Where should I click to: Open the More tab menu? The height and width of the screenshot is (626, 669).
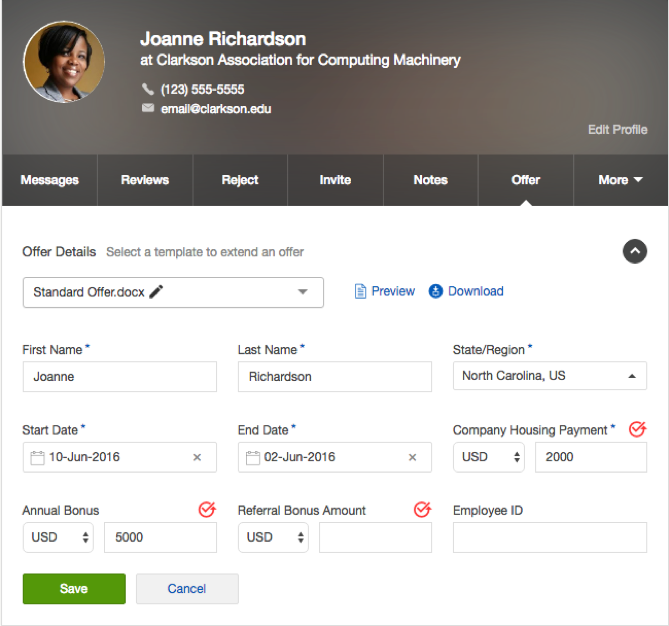pos(620,180)
